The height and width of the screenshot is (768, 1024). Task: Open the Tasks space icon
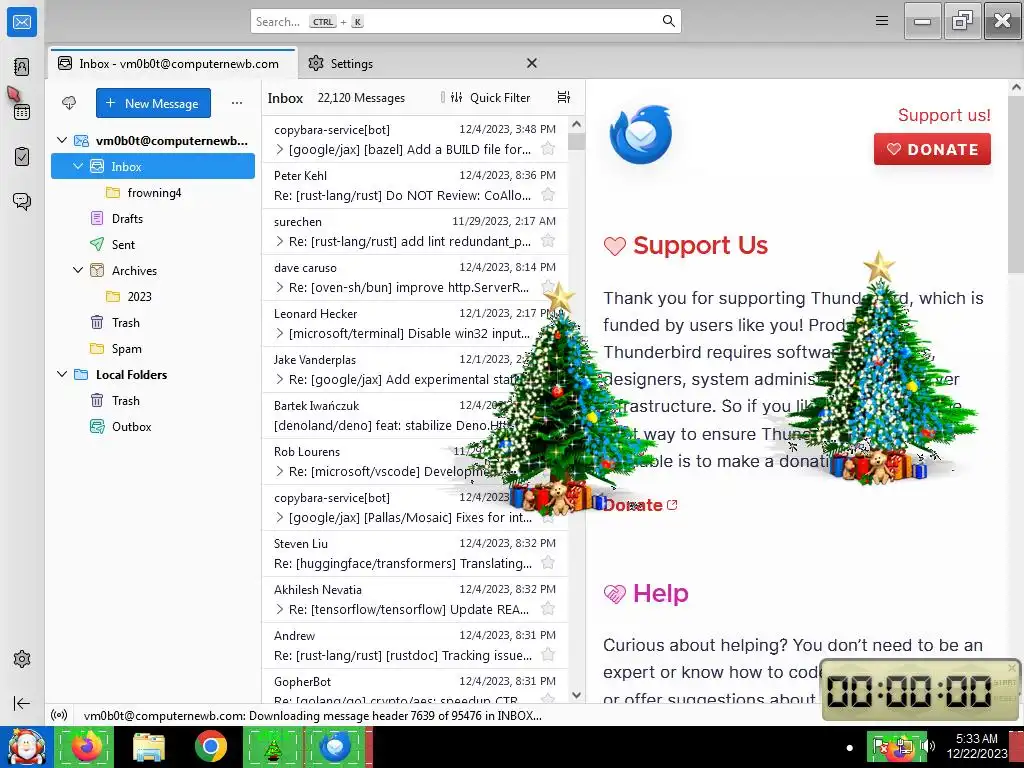pos(22,157)
